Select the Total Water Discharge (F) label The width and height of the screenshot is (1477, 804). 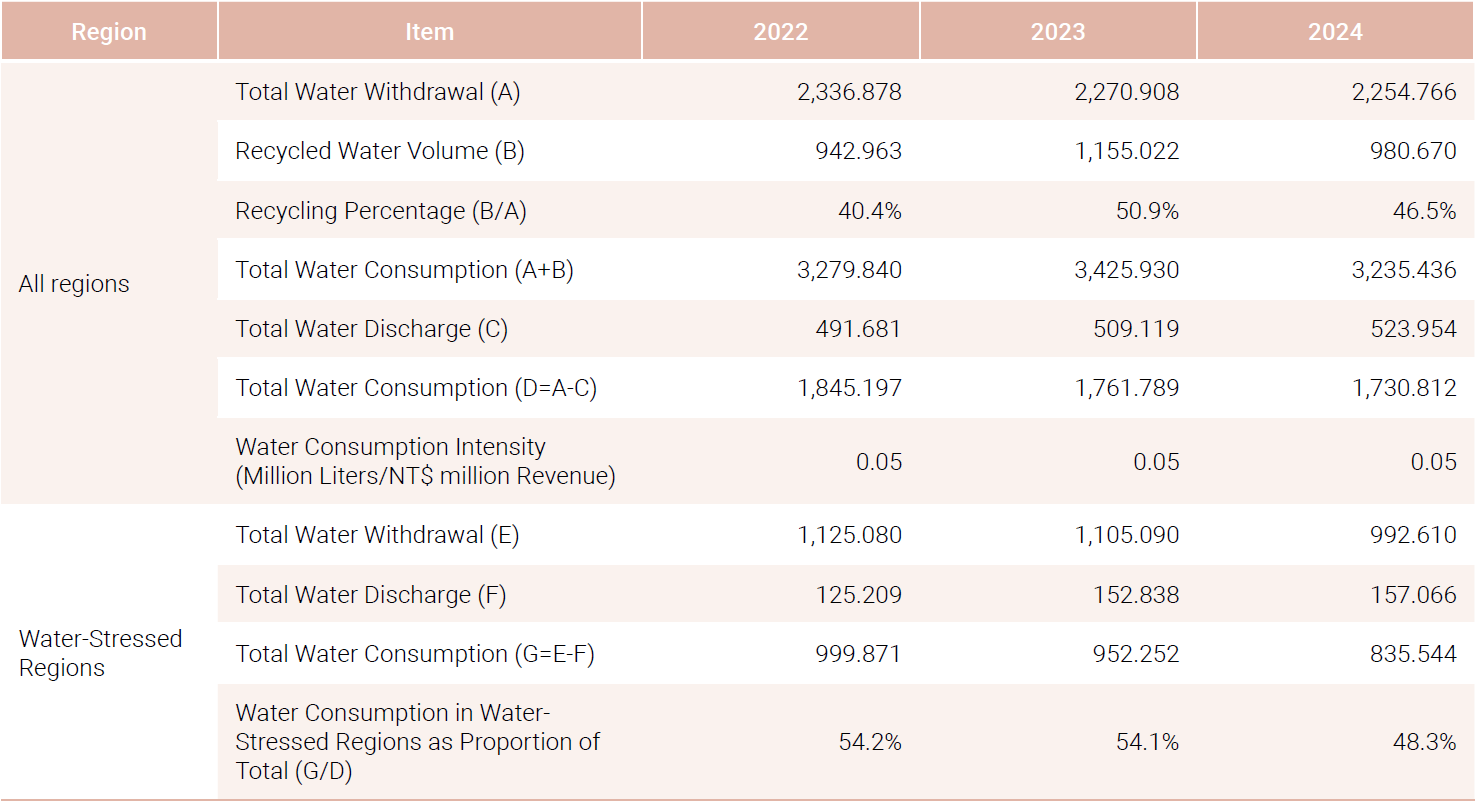370,595
